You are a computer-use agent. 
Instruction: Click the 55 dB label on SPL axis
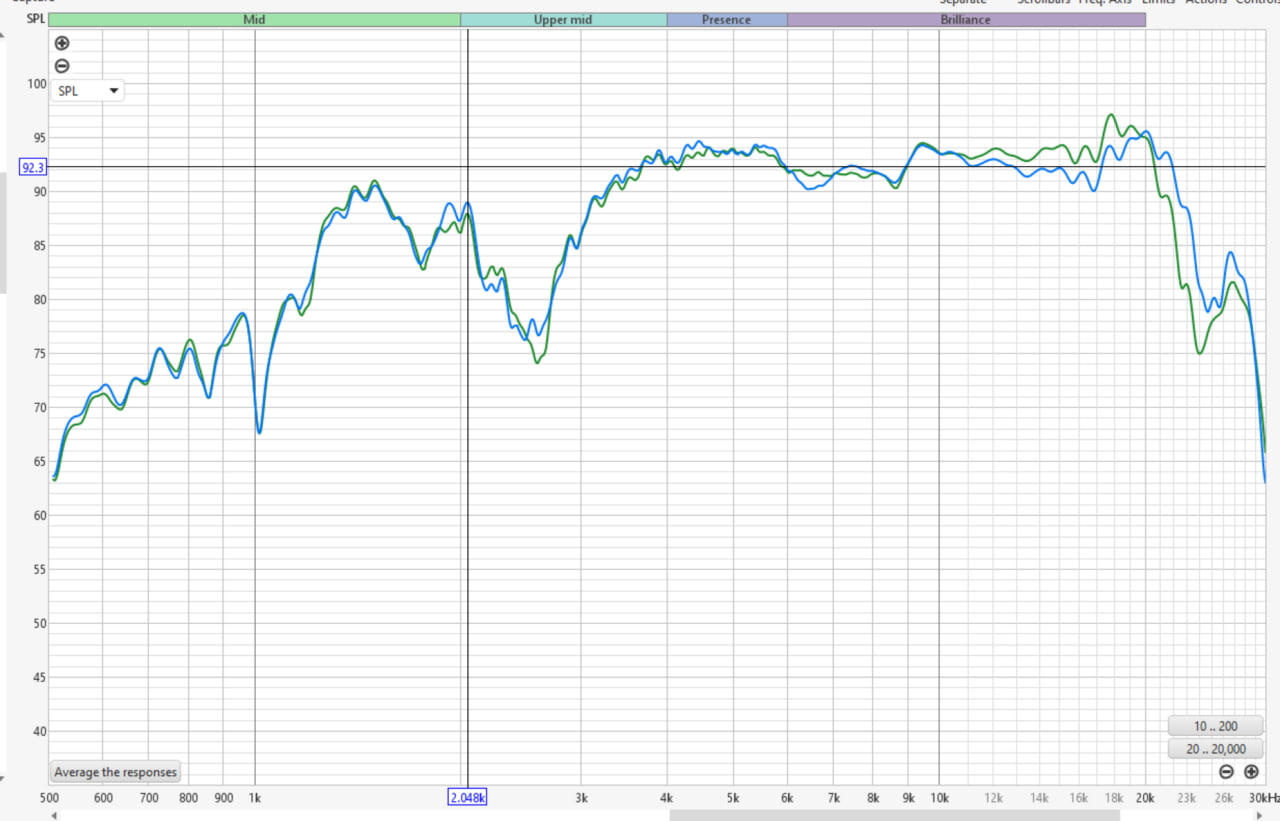coord(39,570)
